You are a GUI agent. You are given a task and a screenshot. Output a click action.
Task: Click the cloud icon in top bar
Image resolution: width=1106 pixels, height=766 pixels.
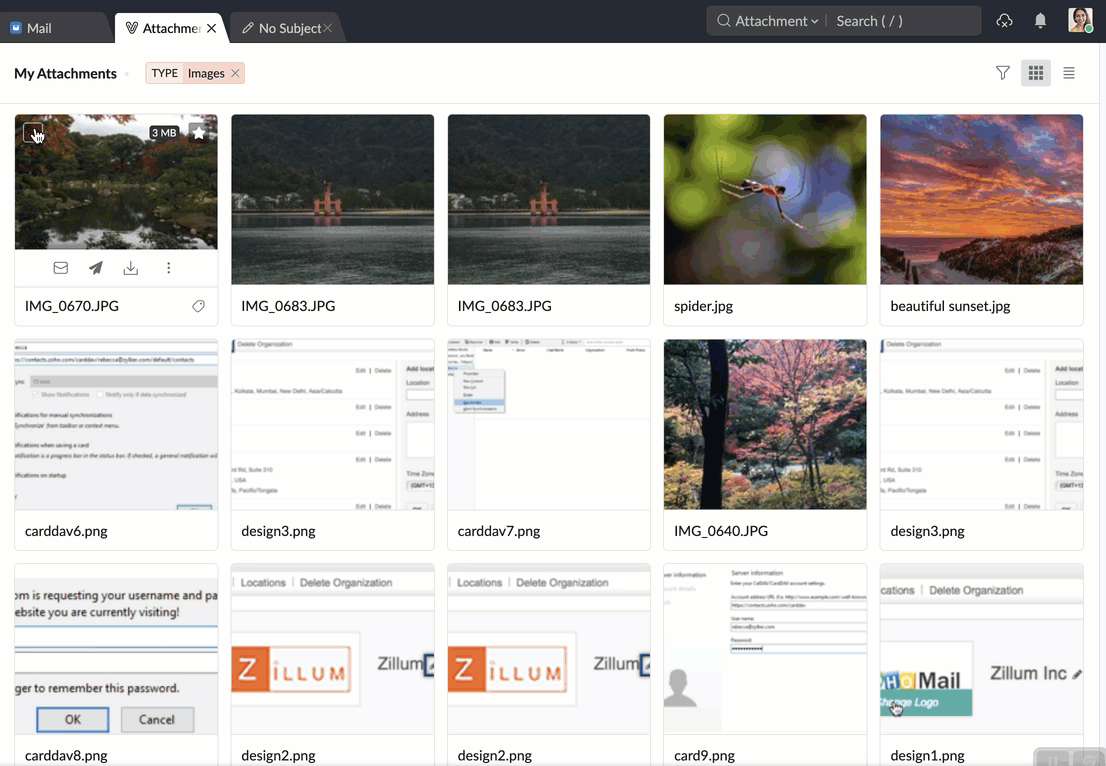(1004, 21)
